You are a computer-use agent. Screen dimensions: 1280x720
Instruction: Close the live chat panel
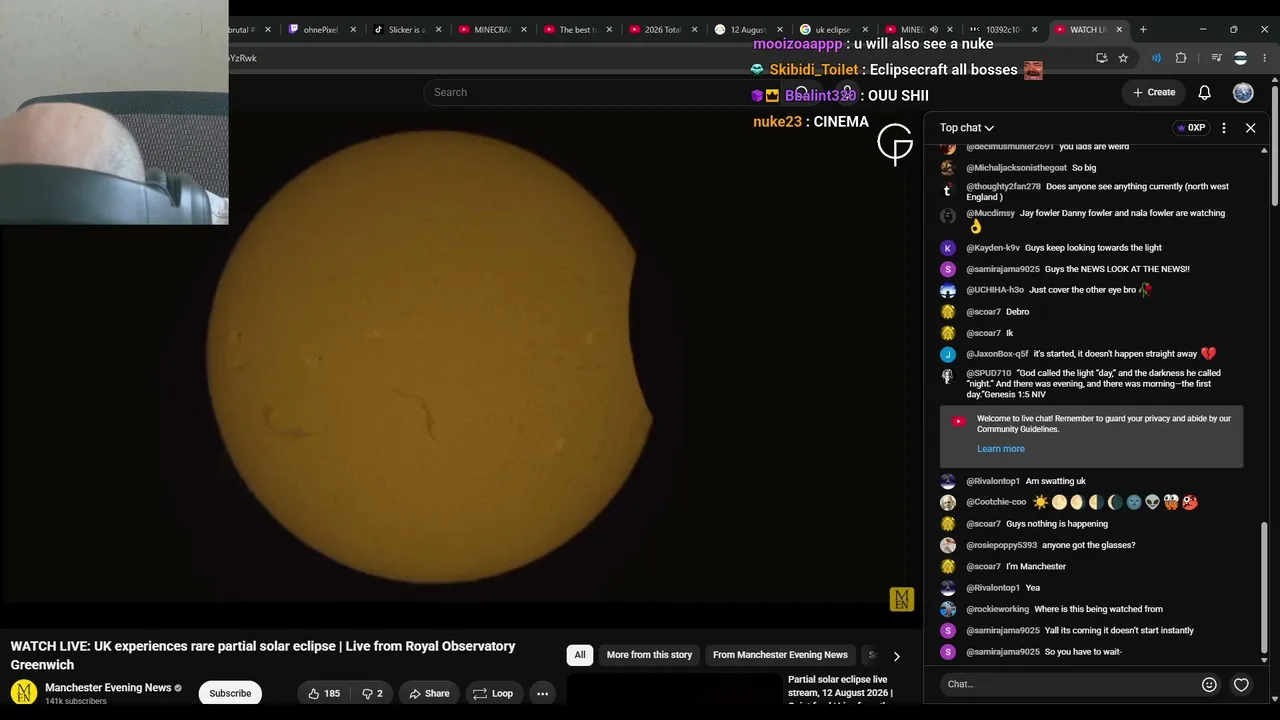[x=1250, y=128]
